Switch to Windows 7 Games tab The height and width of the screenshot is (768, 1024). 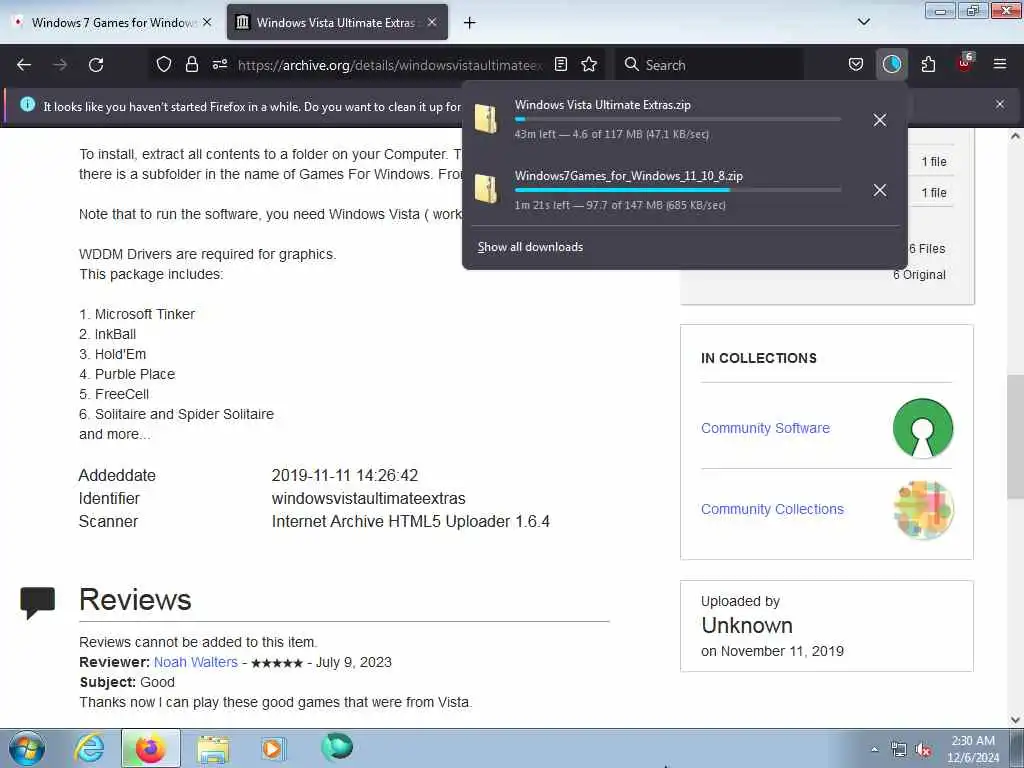tap(112, 22)
